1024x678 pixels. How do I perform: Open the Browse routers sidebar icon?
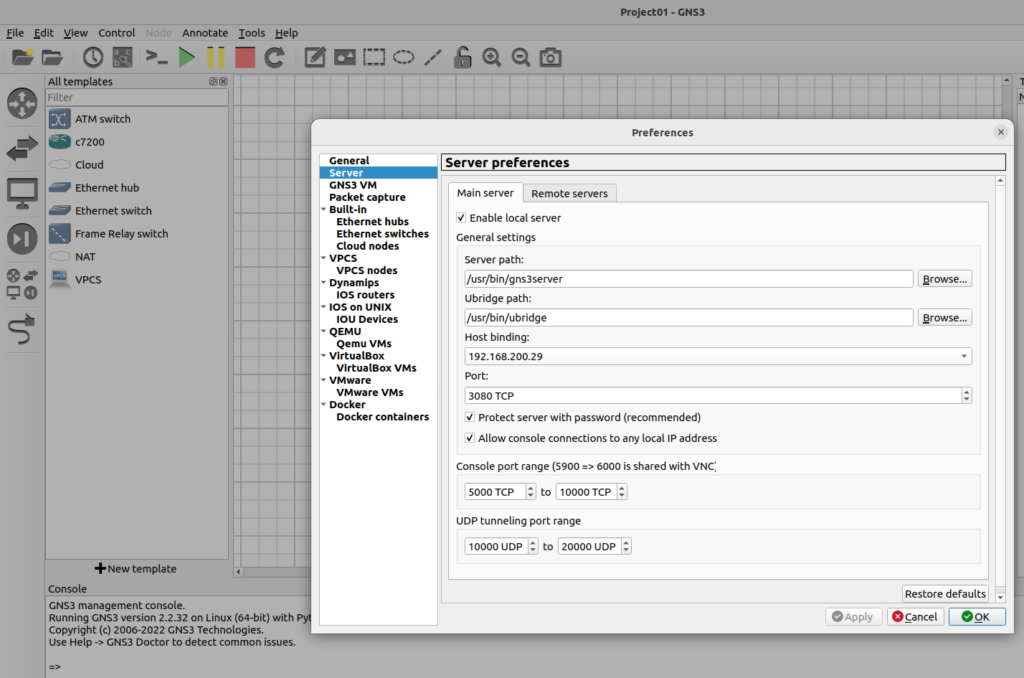(22, 103)
